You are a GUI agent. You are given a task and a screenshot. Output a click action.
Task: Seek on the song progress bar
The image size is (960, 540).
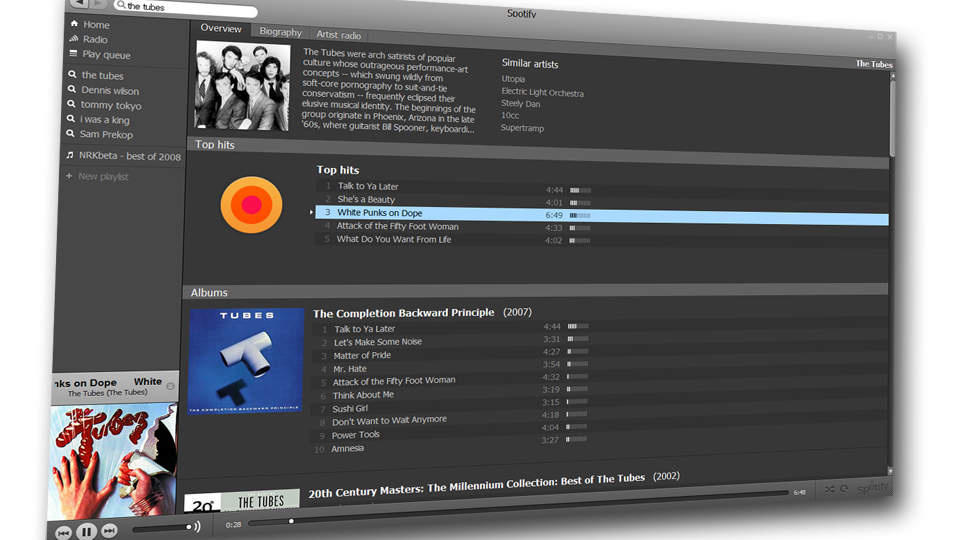point(518,506)
